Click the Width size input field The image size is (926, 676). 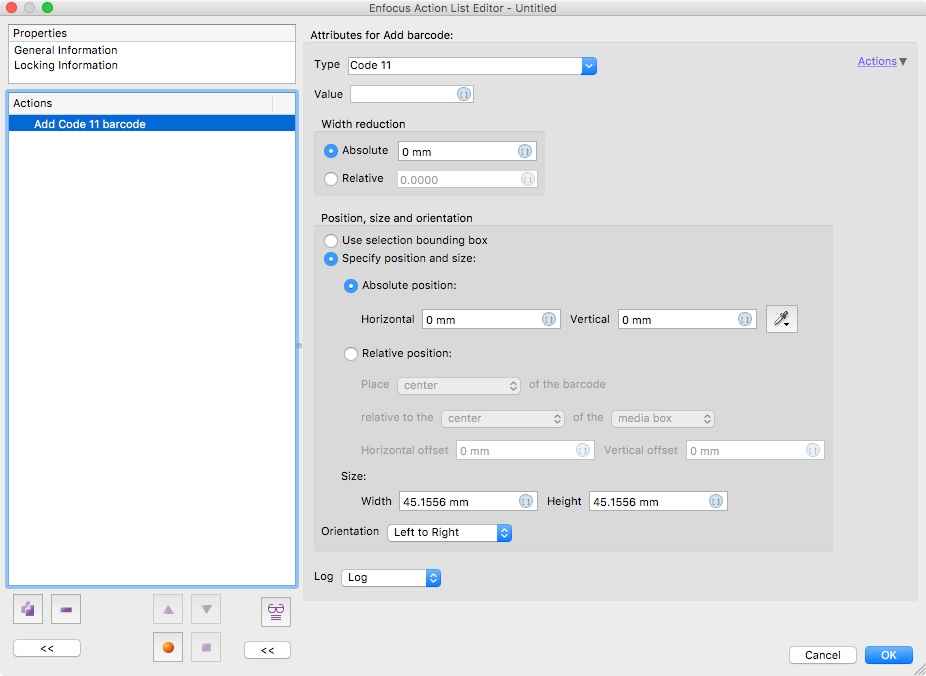[468, 501]
